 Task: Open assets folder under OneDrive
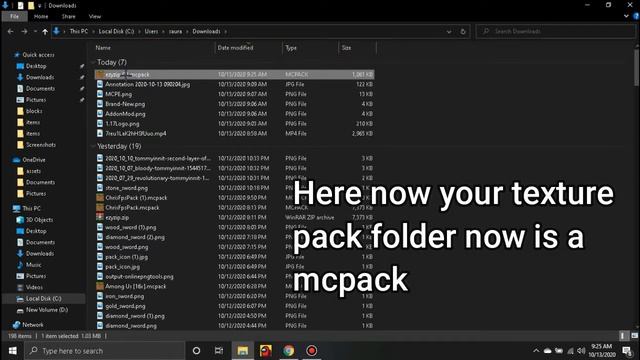33,171
